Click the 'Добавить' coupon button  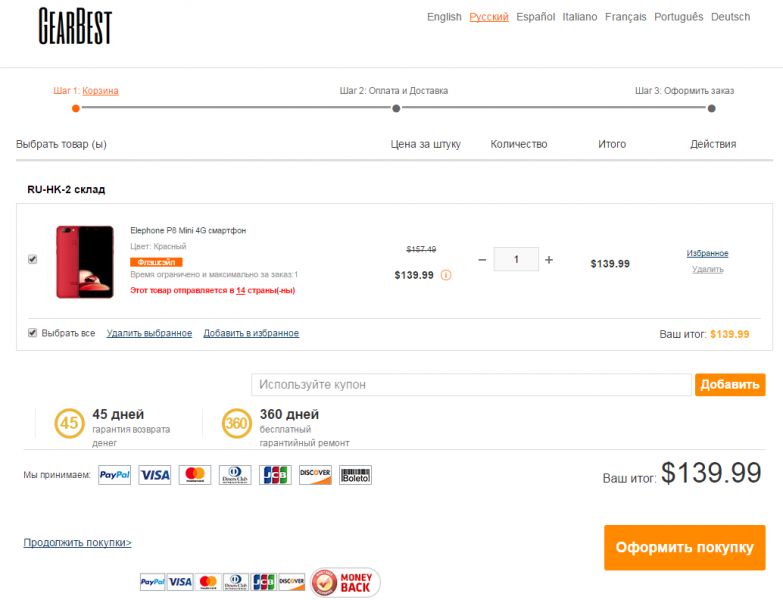730,384
